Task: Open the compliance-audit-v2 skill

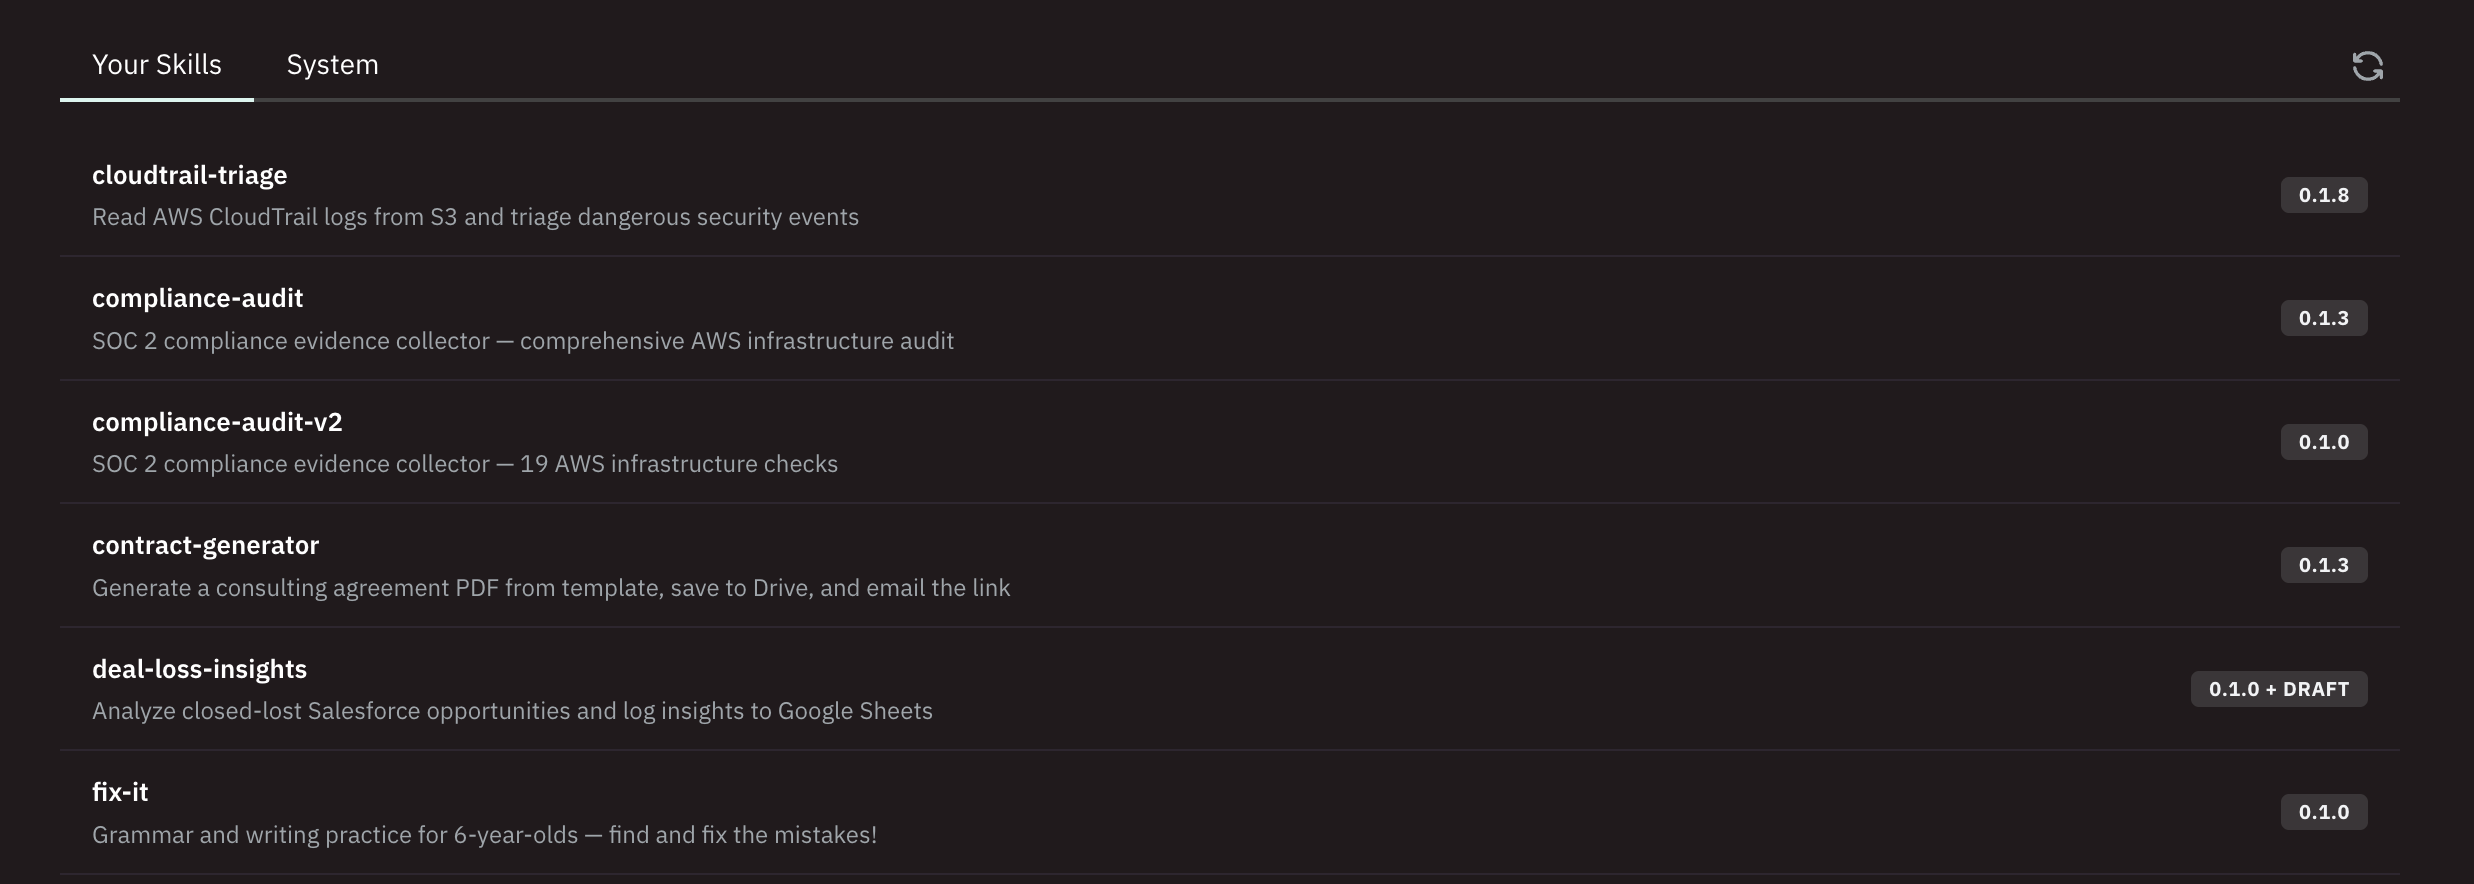Action: [x=217, y=422]
